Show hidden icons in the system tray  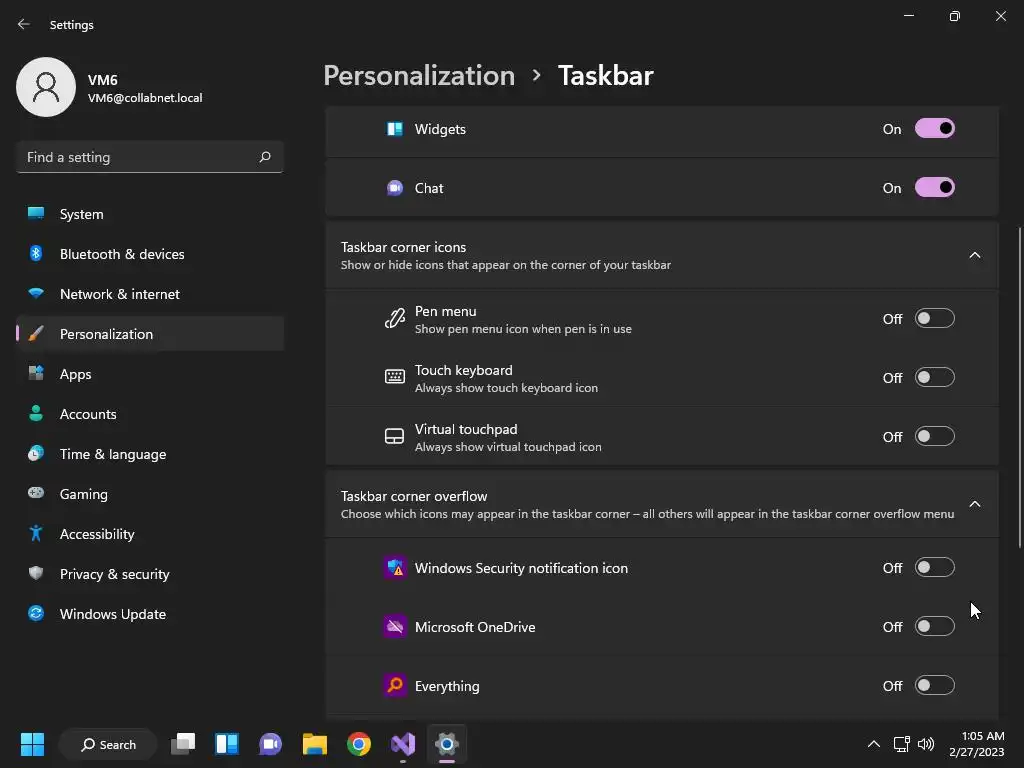coord(874,744)
